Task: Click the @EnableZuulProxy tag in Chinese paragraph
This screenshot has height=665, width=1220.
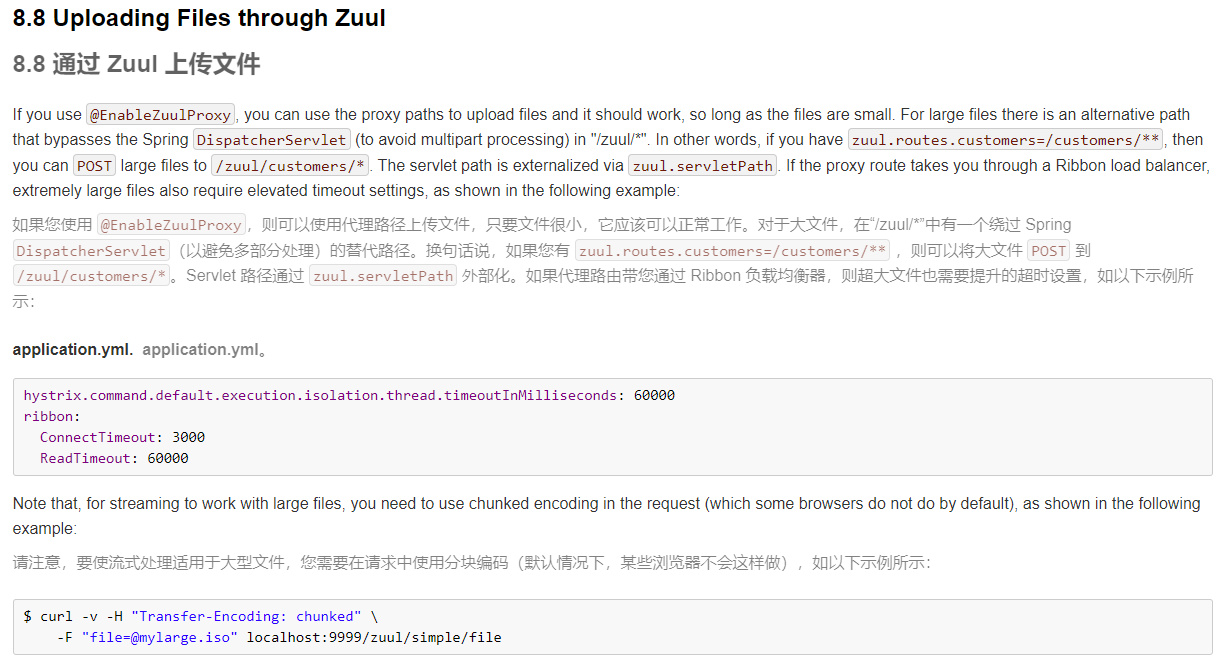Action: click(171, 225)
